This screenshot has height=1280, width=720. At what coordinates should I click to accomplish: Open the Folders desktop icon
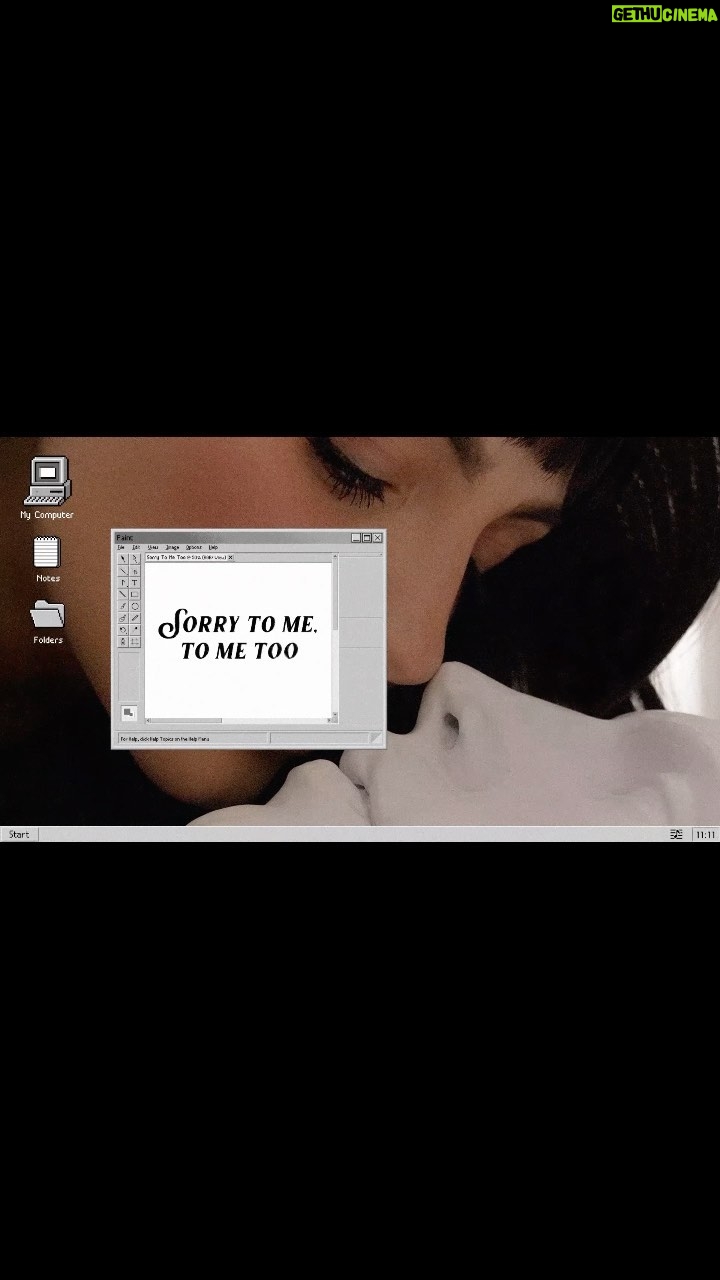tap(47, 622)
